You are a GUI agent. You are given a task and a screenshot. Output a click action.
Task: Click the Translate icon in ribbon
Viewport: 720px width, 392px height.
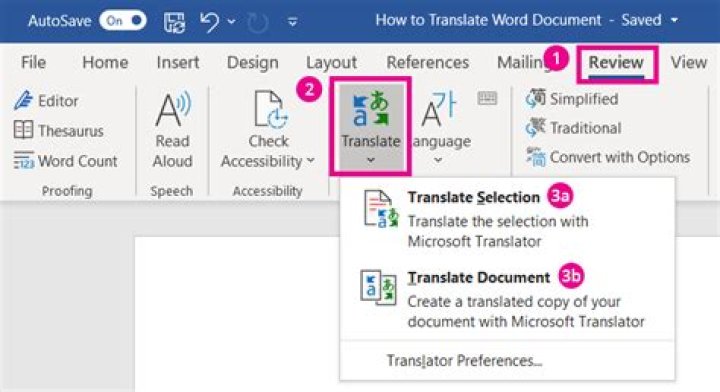click(x=371, y=108)
